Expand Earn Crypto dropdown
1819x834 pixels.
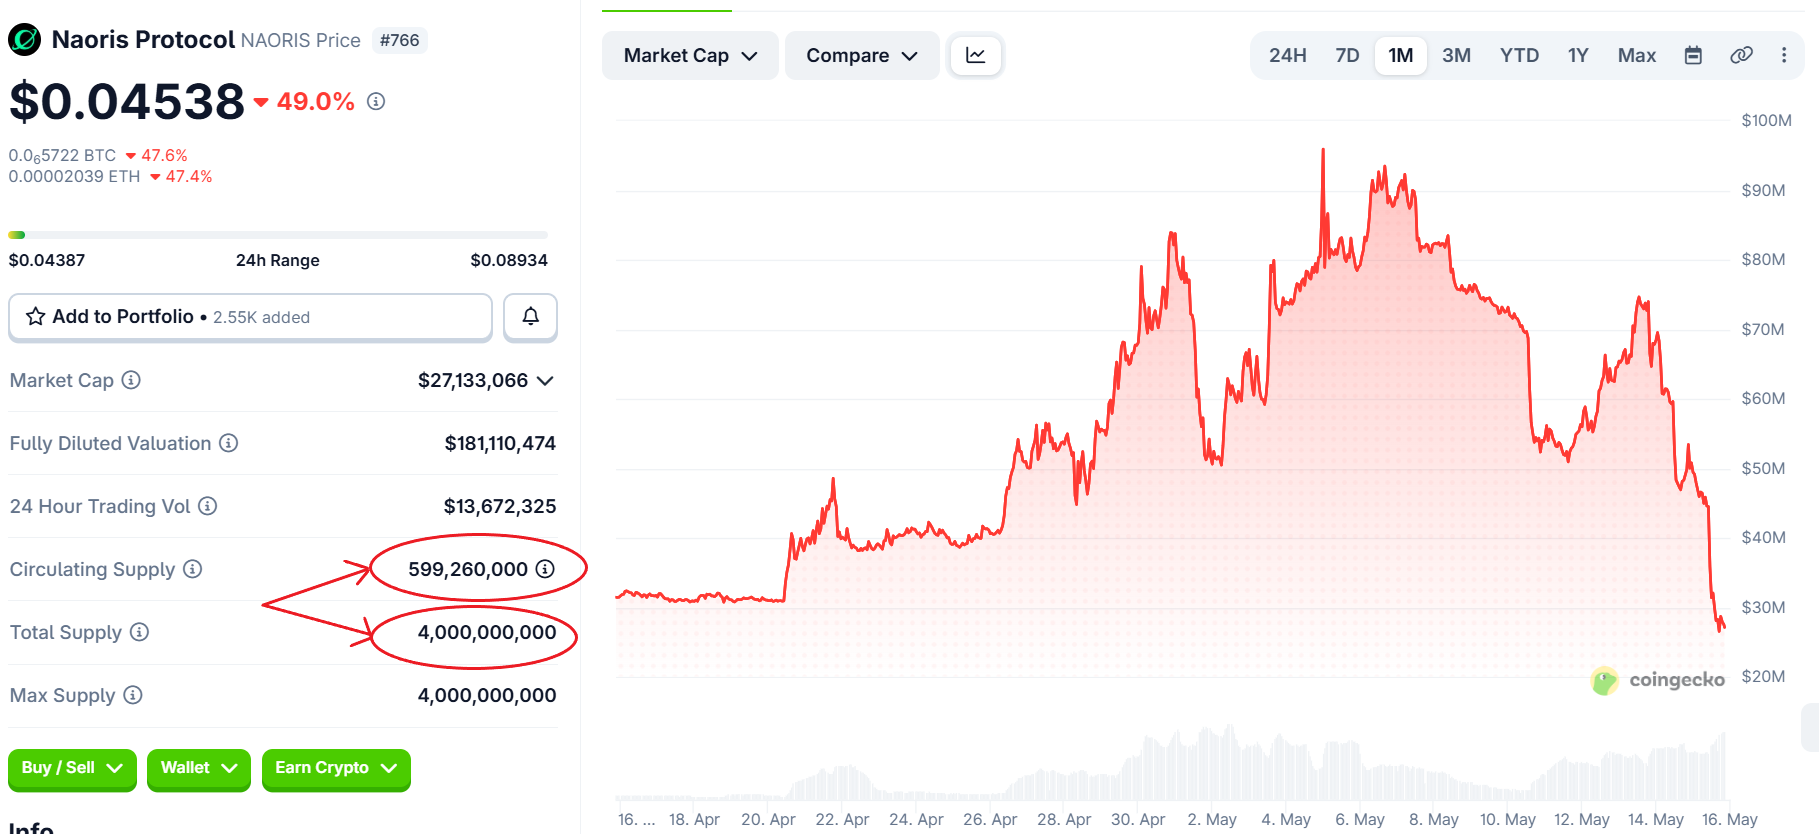point(336,769)
